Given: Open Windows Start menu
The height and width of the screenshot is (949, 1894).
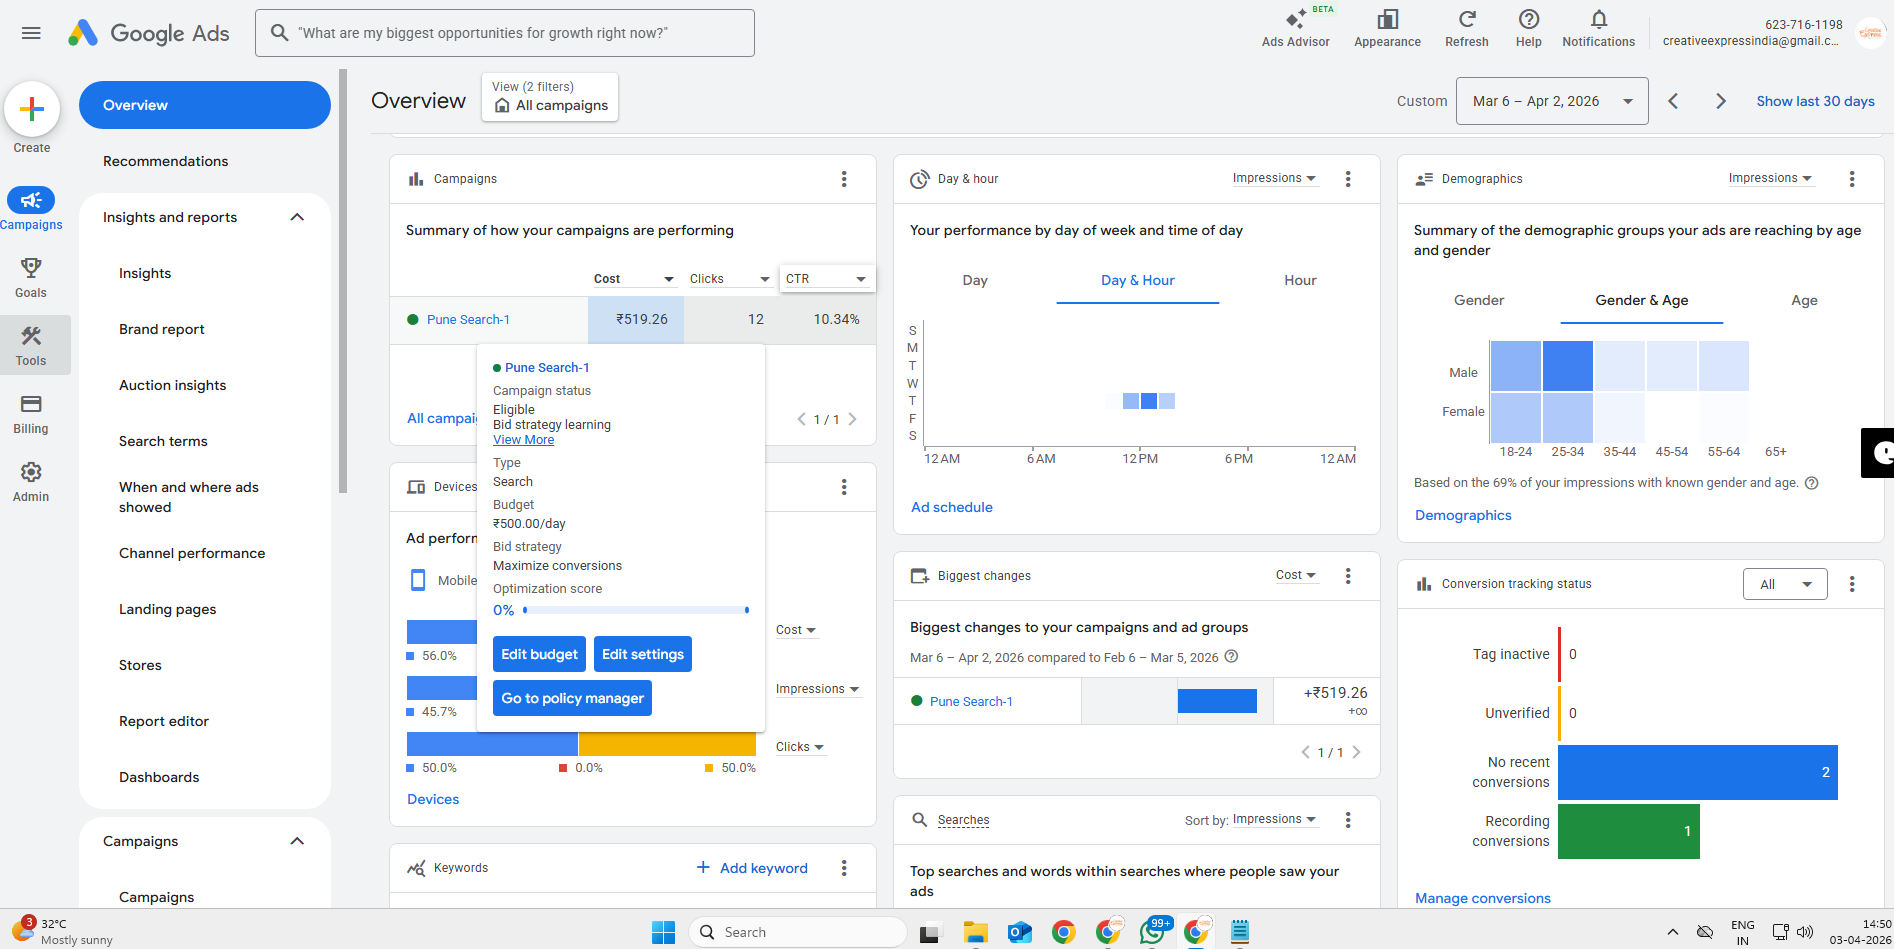Looking at the screenshot, I should point(663,932).
